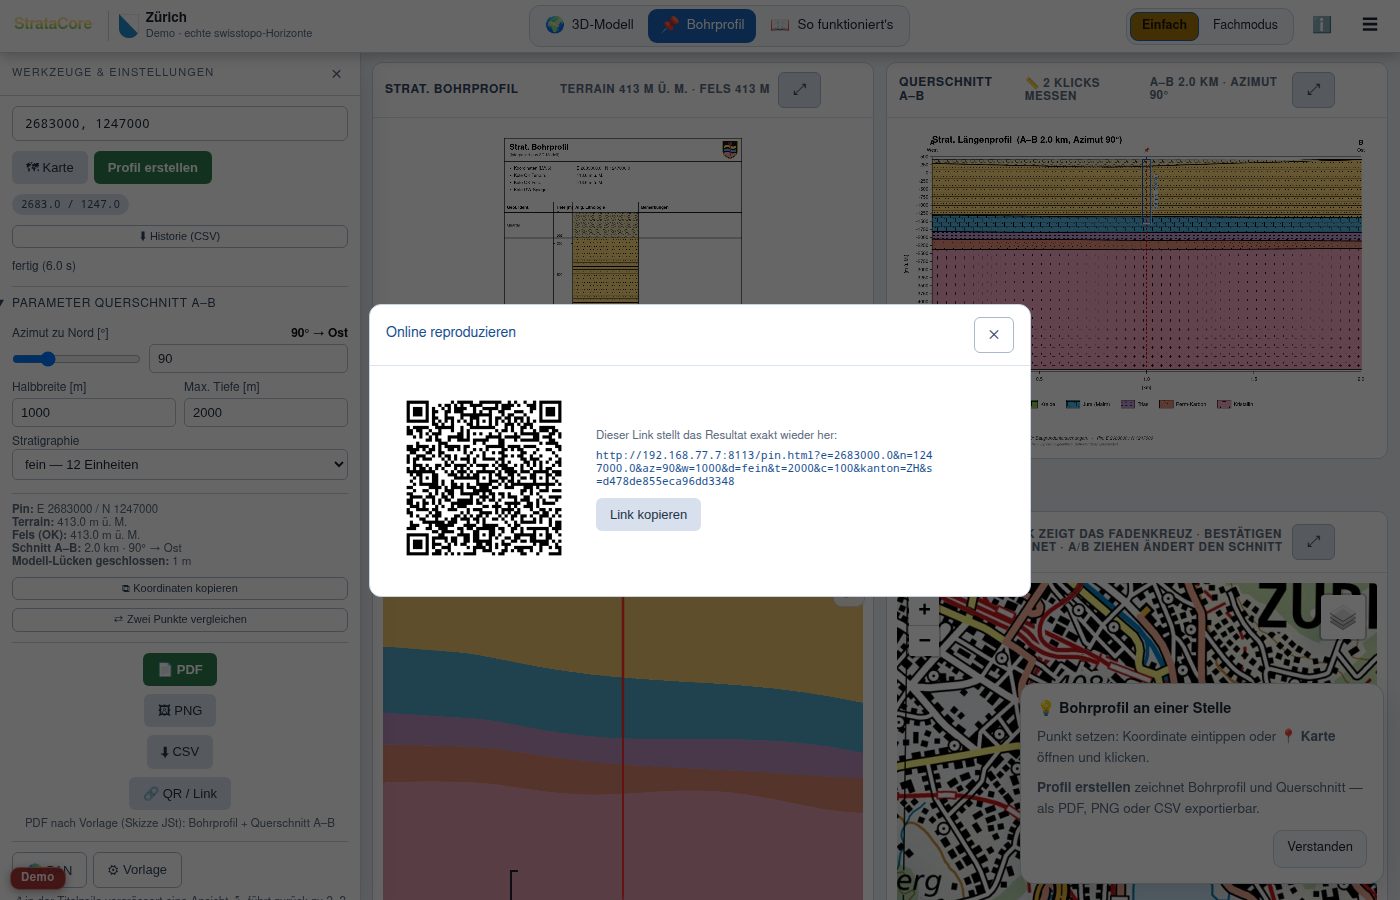Expand the Querschnitt A–B panel to fullscreen
Screen dimensions: 1400x900
click(x=1314, y=90)
